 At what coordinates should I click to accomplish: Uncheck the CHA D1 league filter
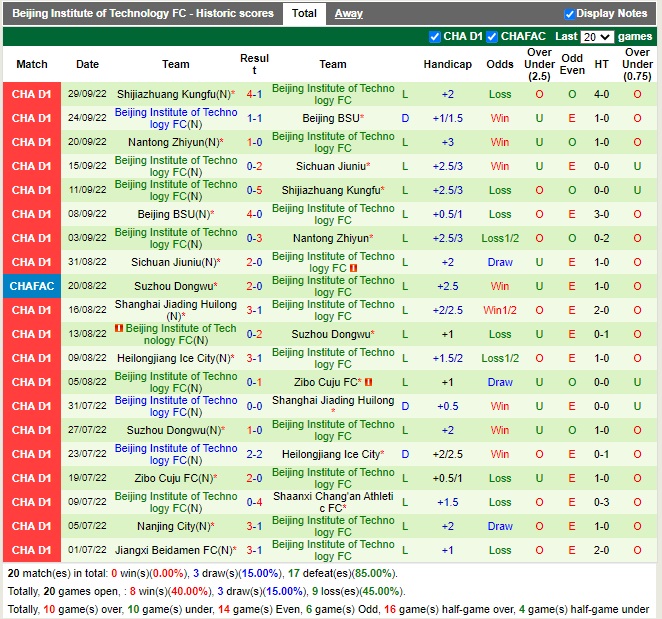[435, 37]
